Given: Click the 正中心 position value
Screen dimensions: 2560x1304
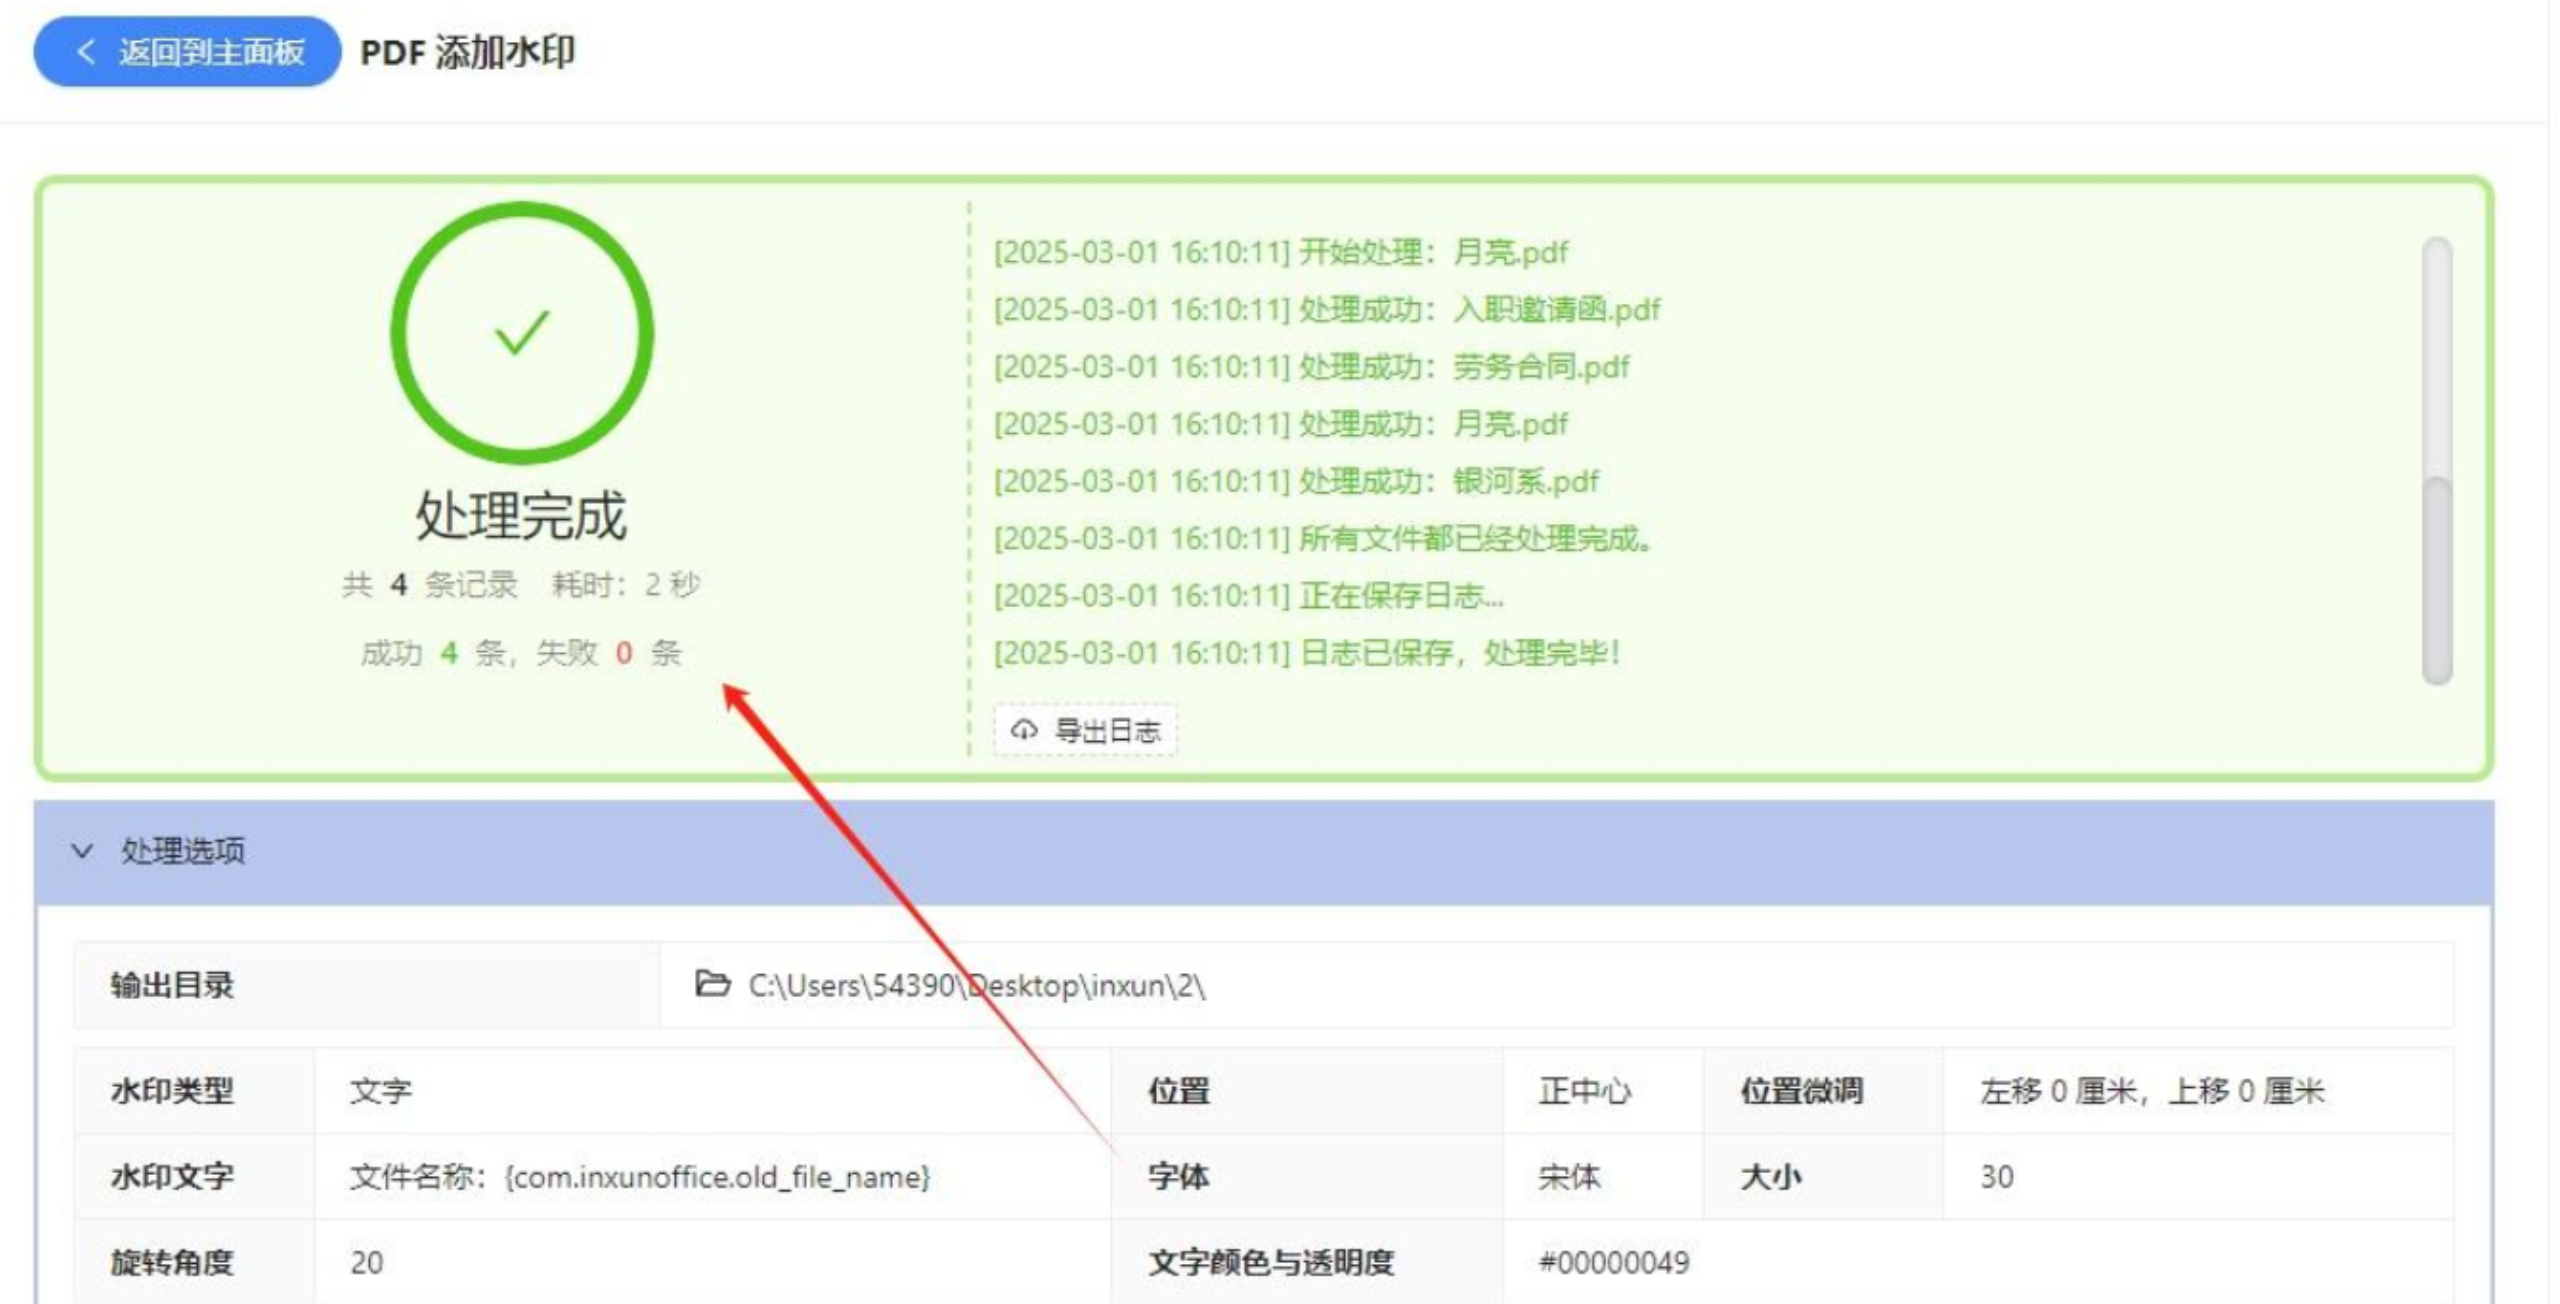Looking at the screenshot, I should pos(1584,1091).
